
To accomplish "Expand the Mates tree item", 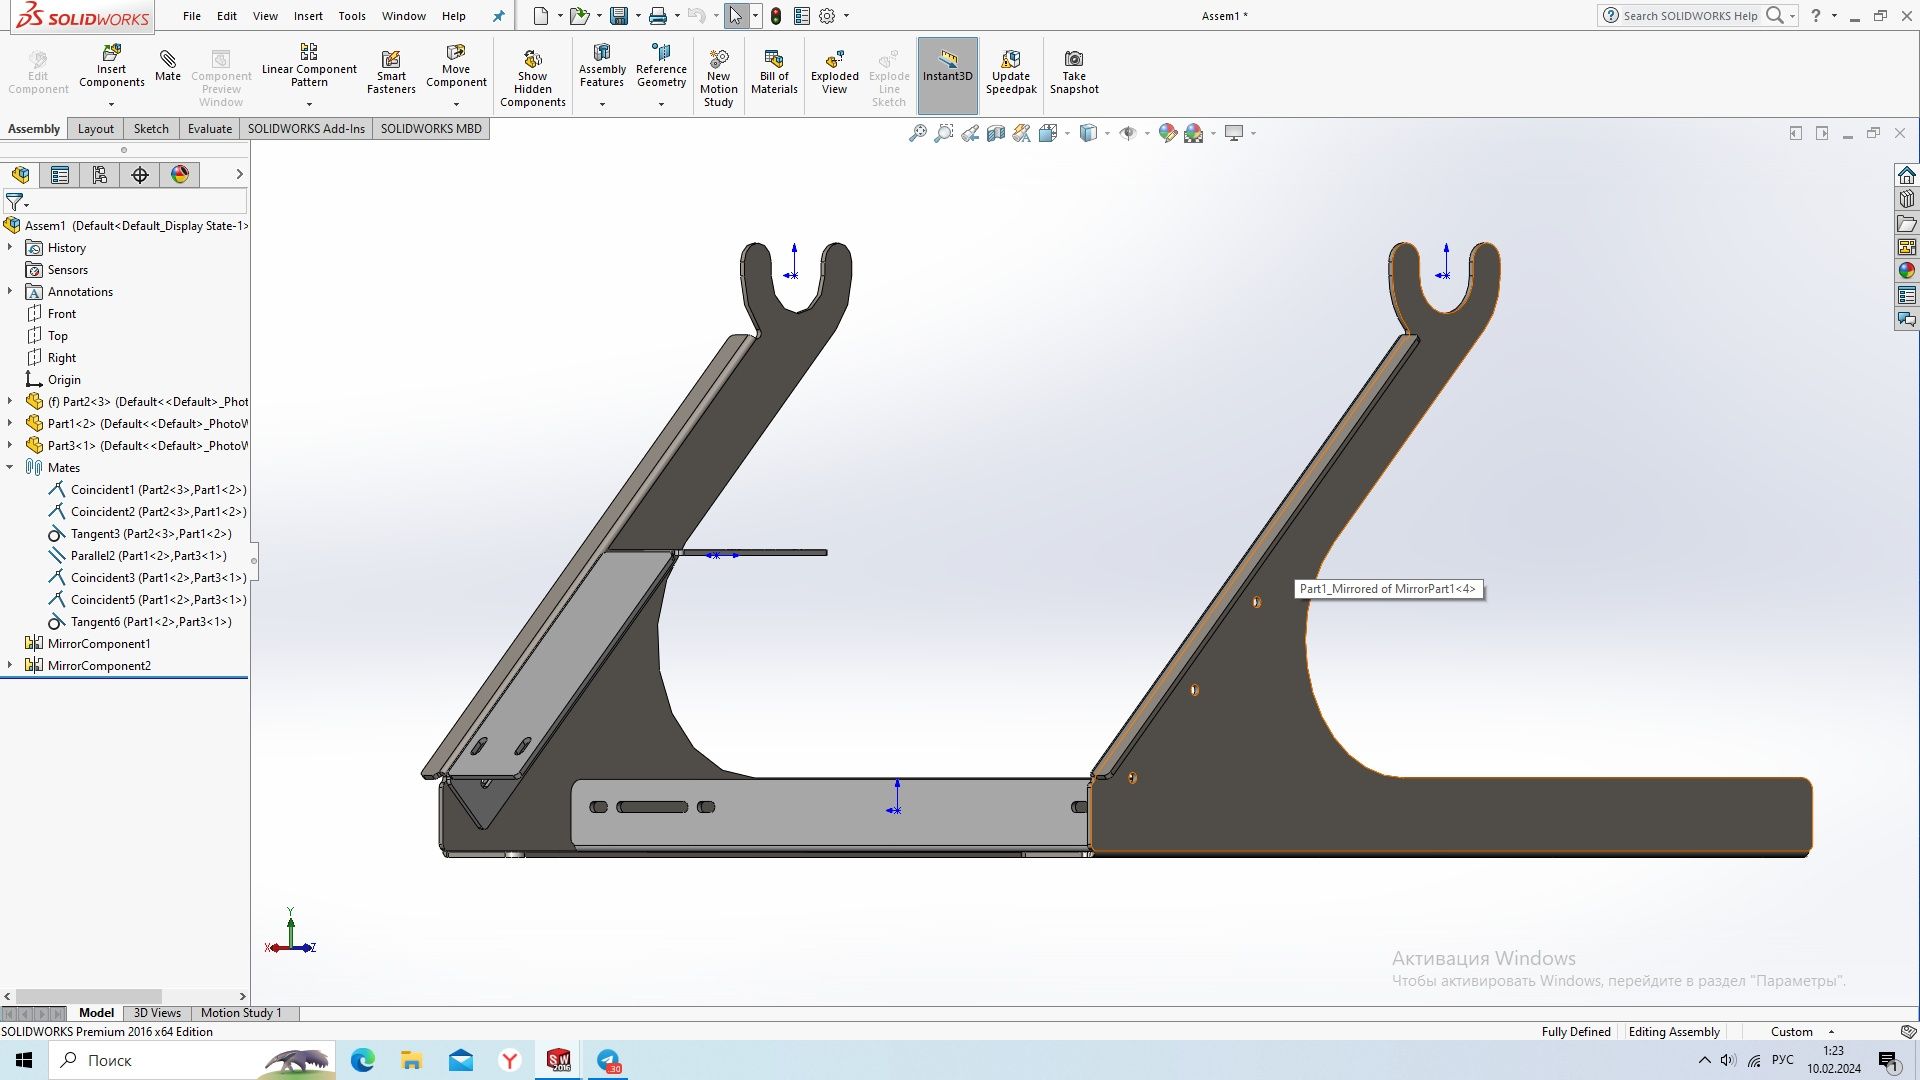I will [x=11, y=467].
